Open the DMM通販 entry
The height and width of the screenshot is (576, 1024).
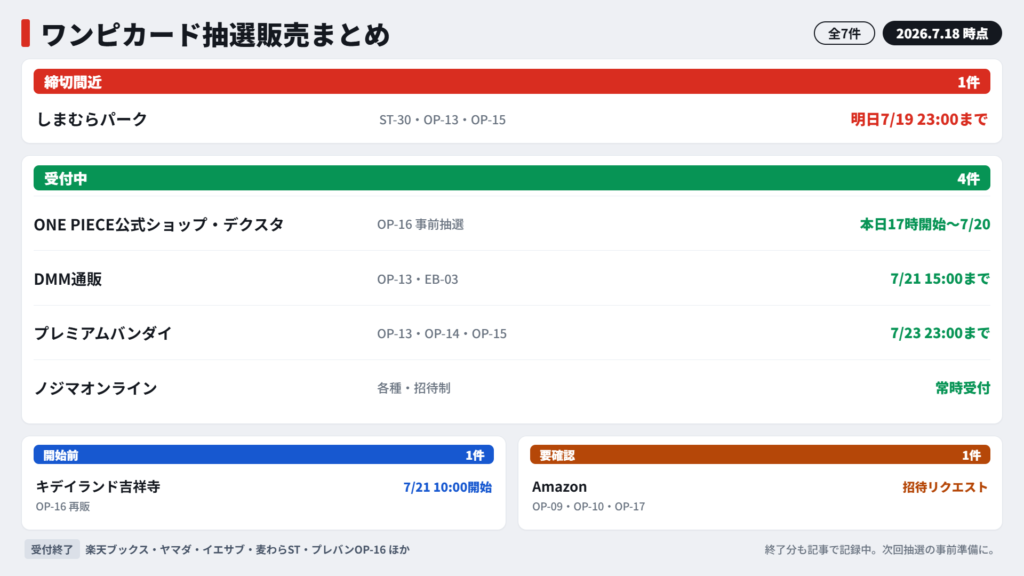click(x=68, y=279)
